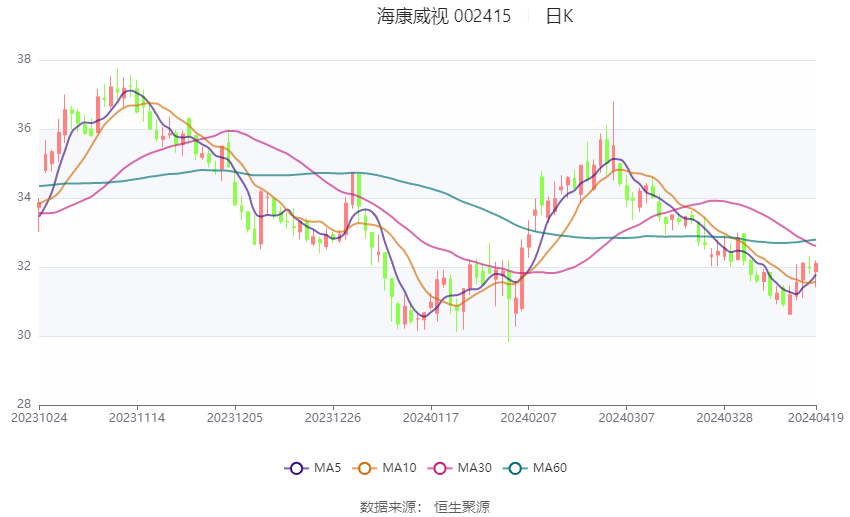
Task: Select the 日K label
Action: [x=559, y=16]
